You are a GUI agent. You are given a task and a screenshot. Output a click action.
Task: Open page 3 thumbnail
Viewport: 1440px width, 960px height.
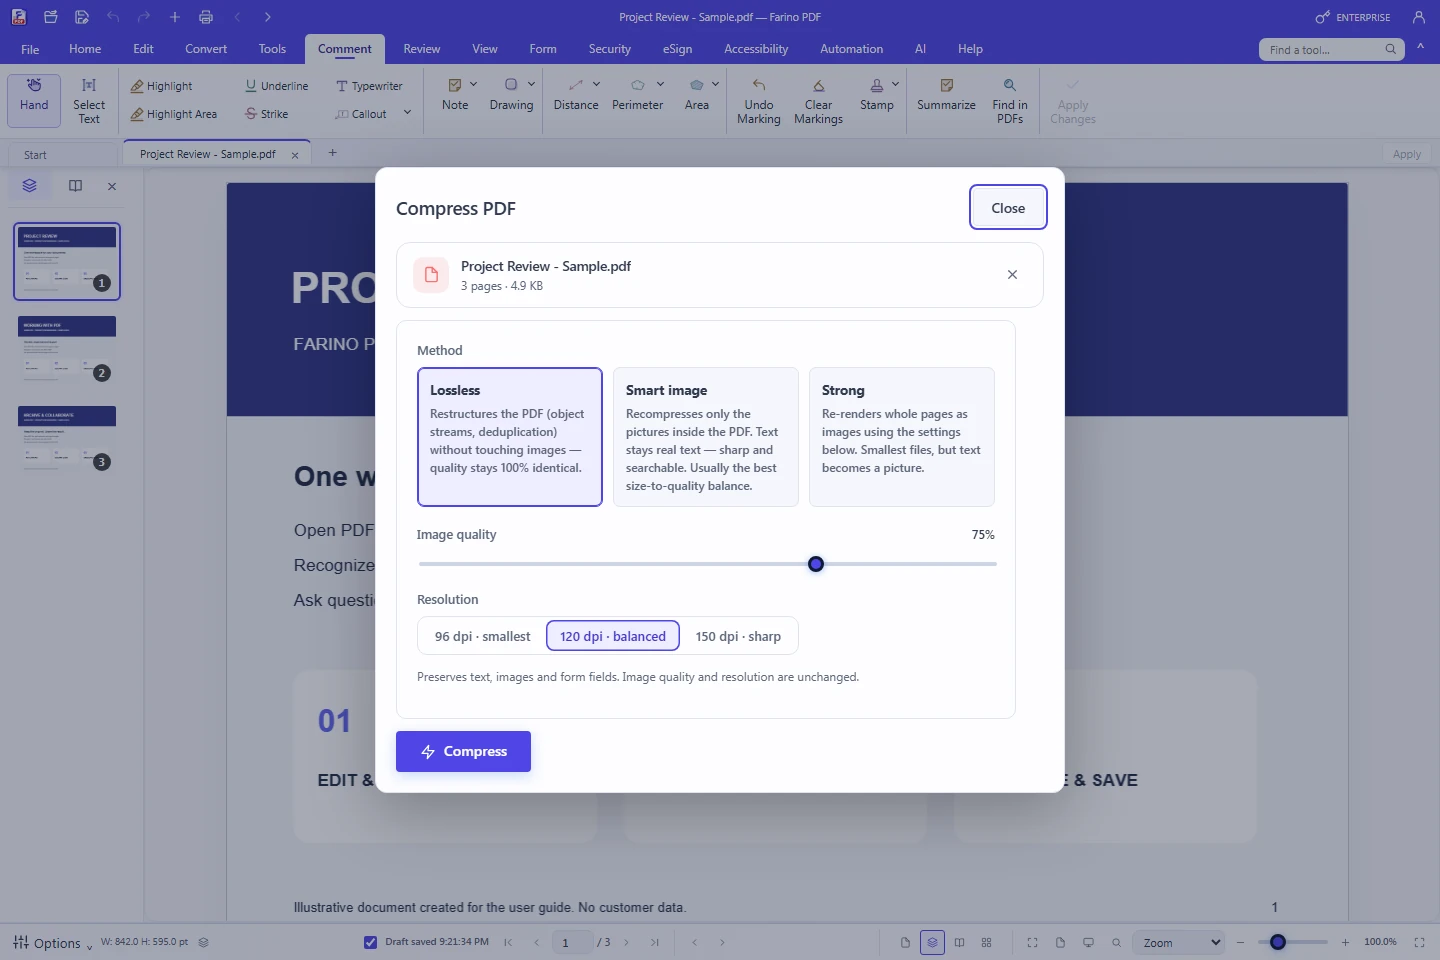pyautogui.click(x=67, y=438)
